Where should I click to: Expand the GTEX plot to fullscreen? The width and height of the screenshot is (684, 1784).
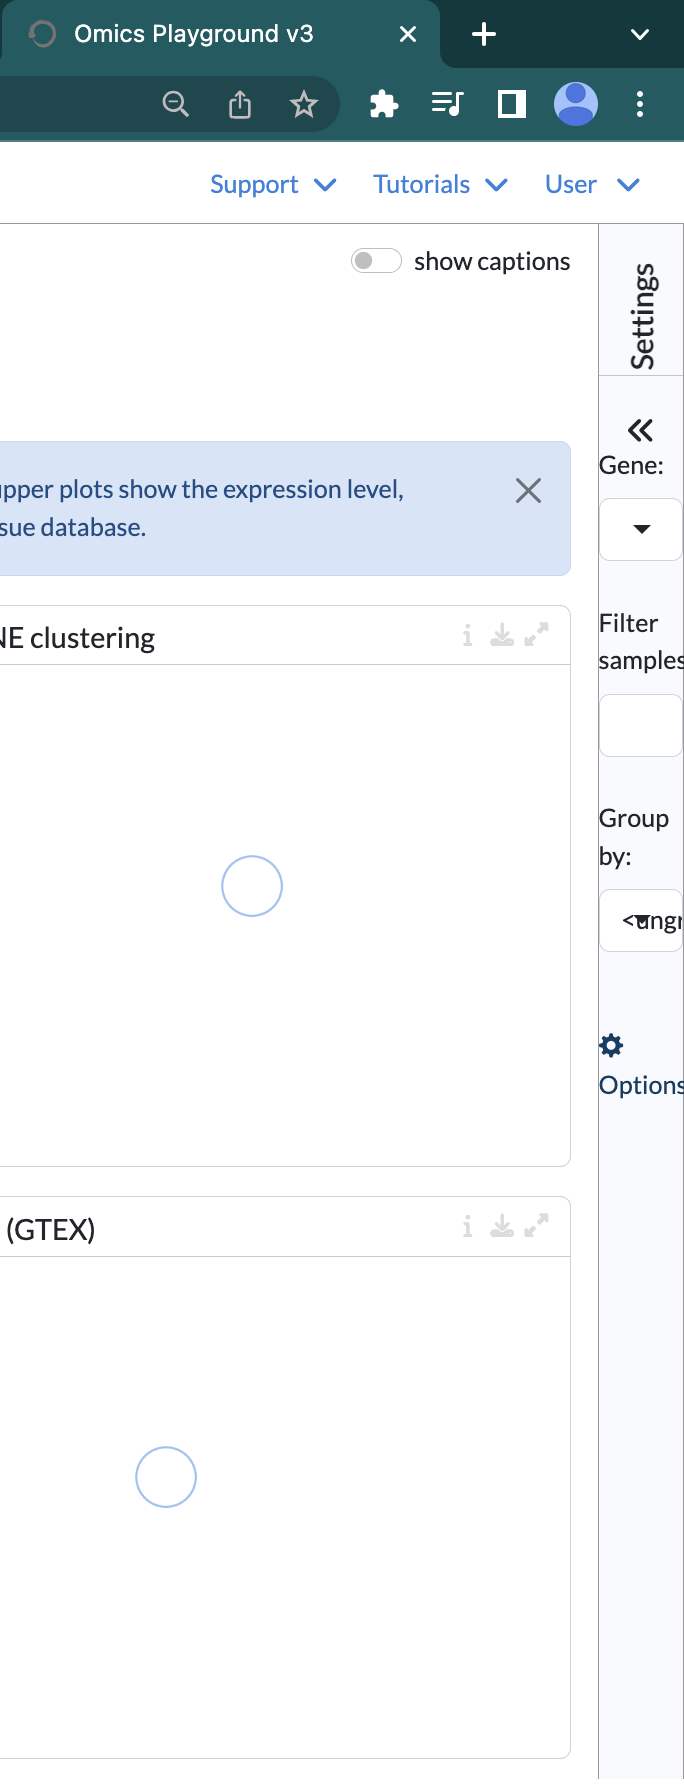pyautogui.click(x=537, y=1225)
